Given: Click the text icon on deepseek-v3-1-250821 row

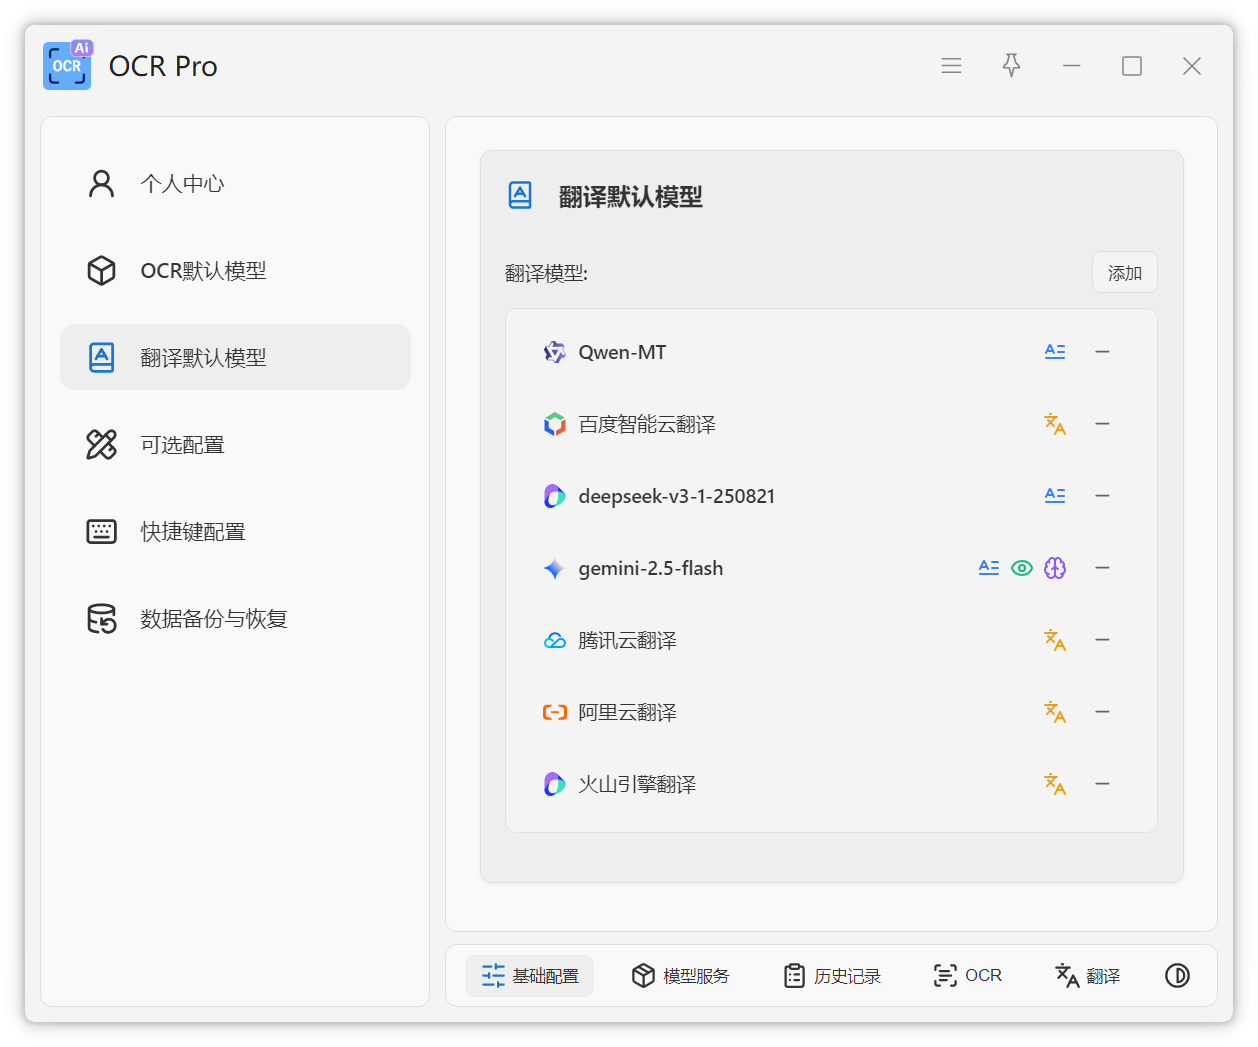Looking at the screenshot, I should tap(1054, 496).
